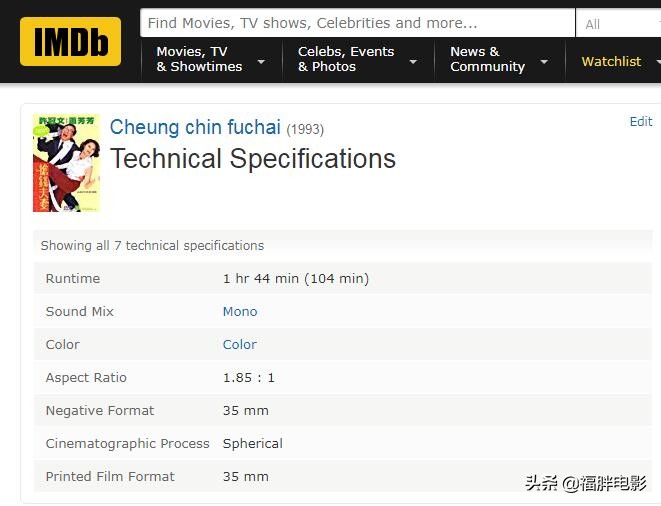The height and width of the screenshot is (506, 661).
Task: Expand the arrow next to Celebs, Events & Photos
Action: 413,61
